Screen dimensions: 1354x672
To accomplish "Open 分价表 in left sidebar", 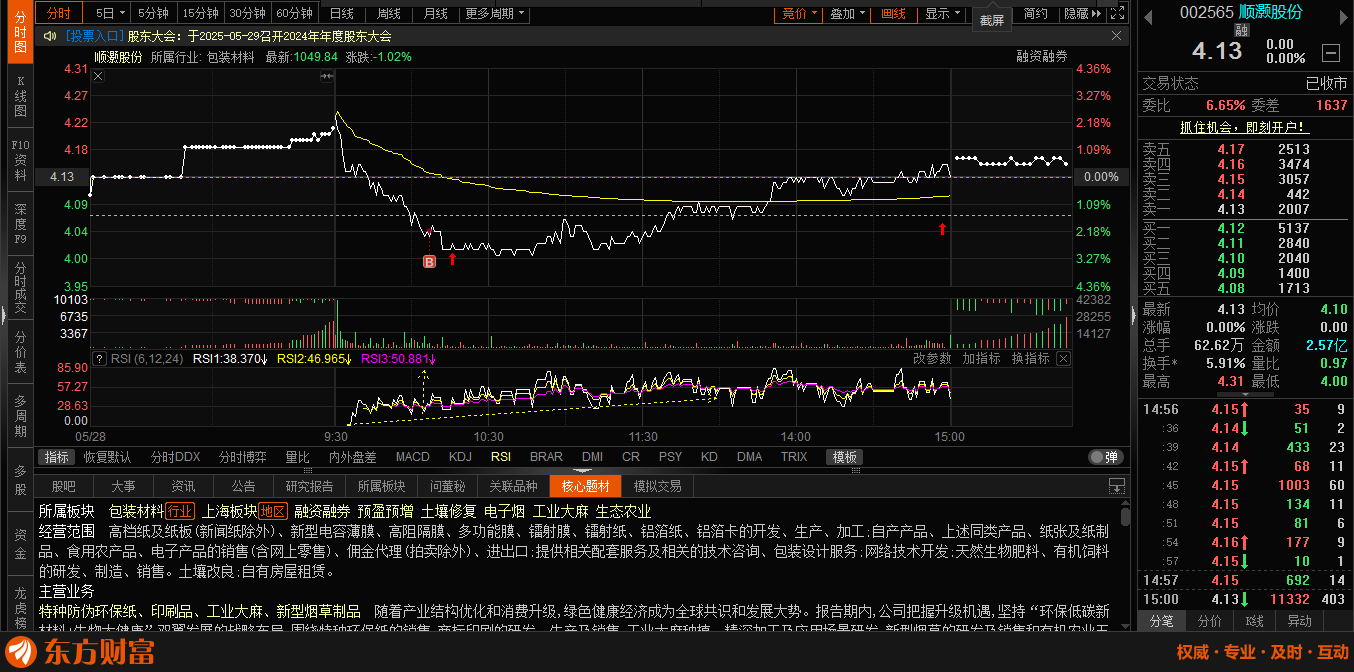I will [x=19, y=352].
